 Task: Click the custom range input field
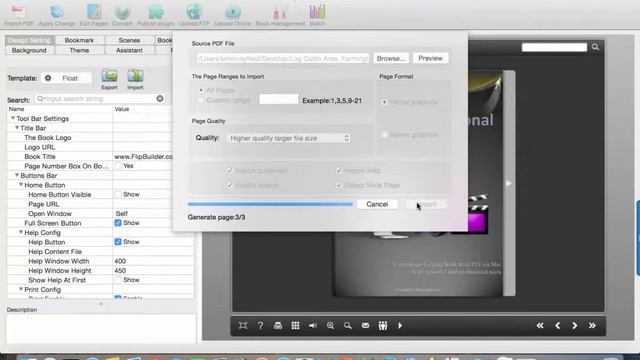coord(279,99)
